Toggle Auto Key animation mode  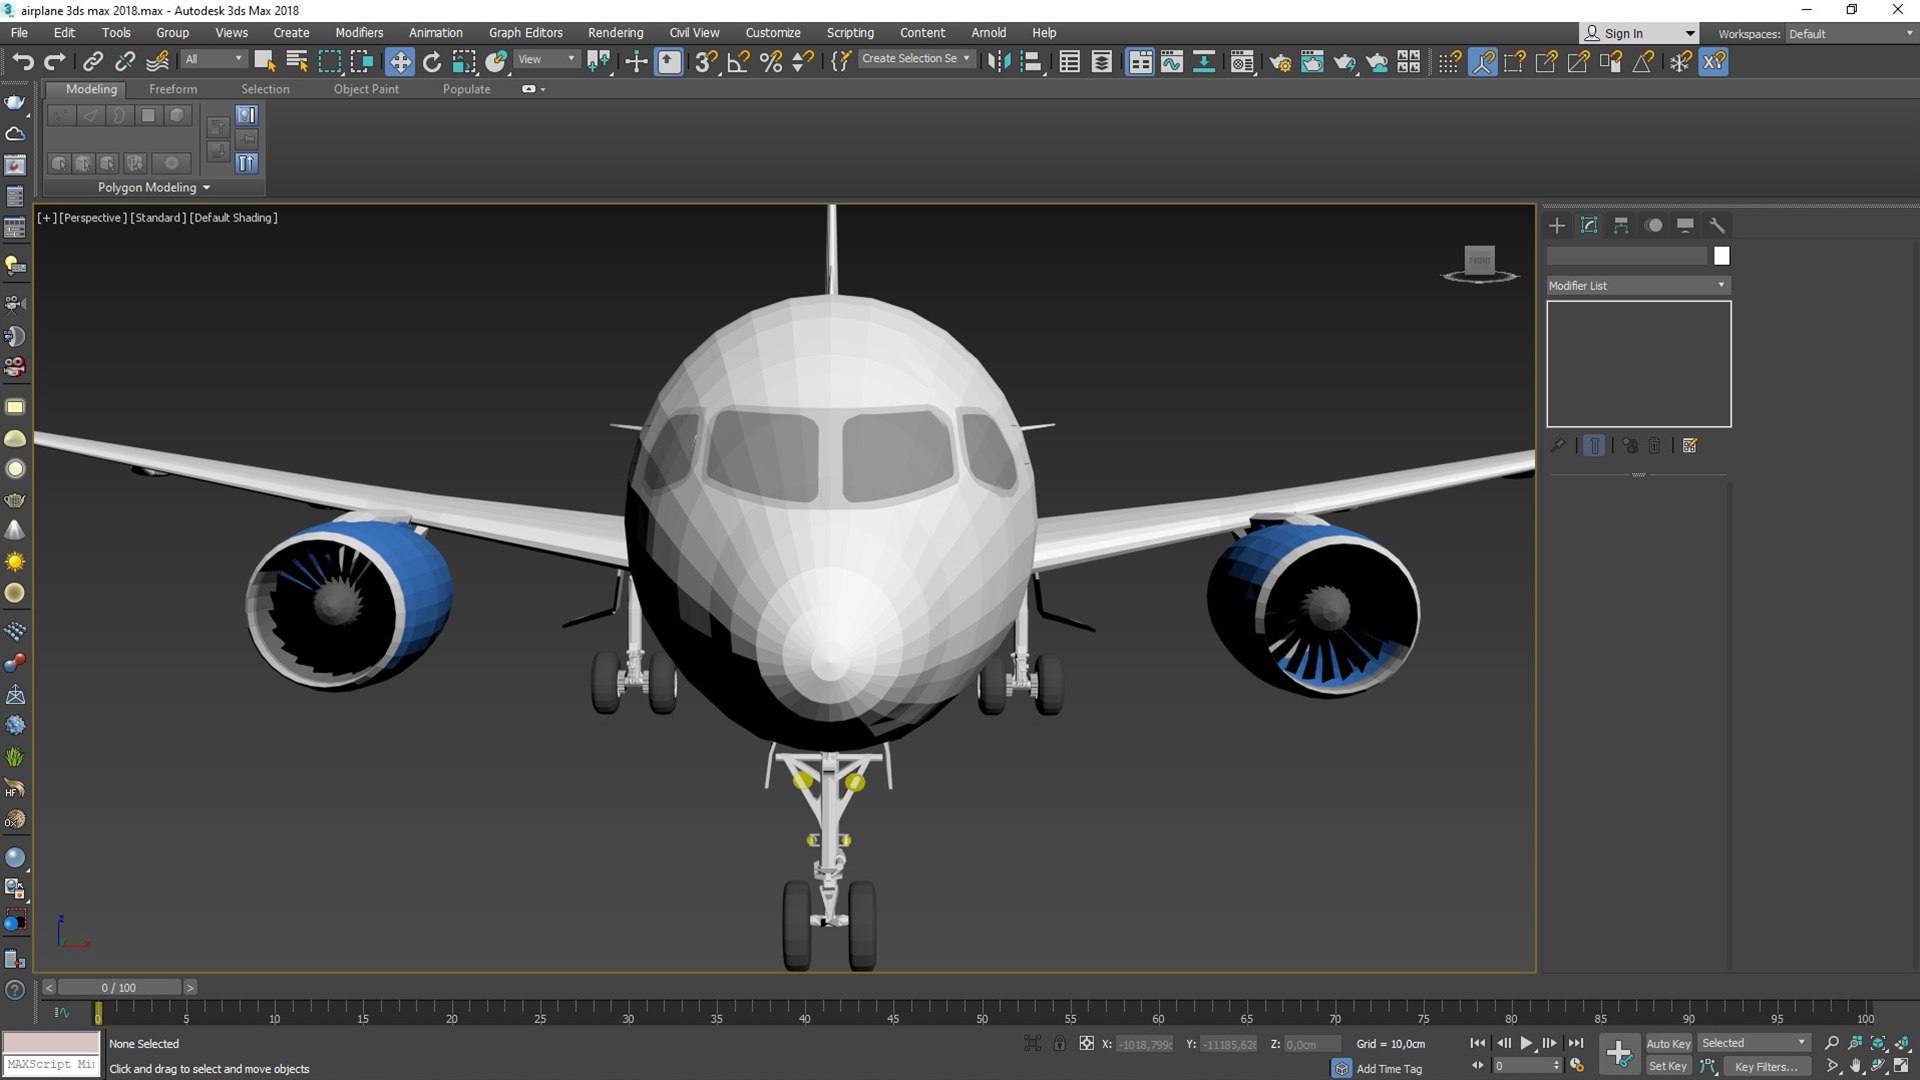1668,1043
